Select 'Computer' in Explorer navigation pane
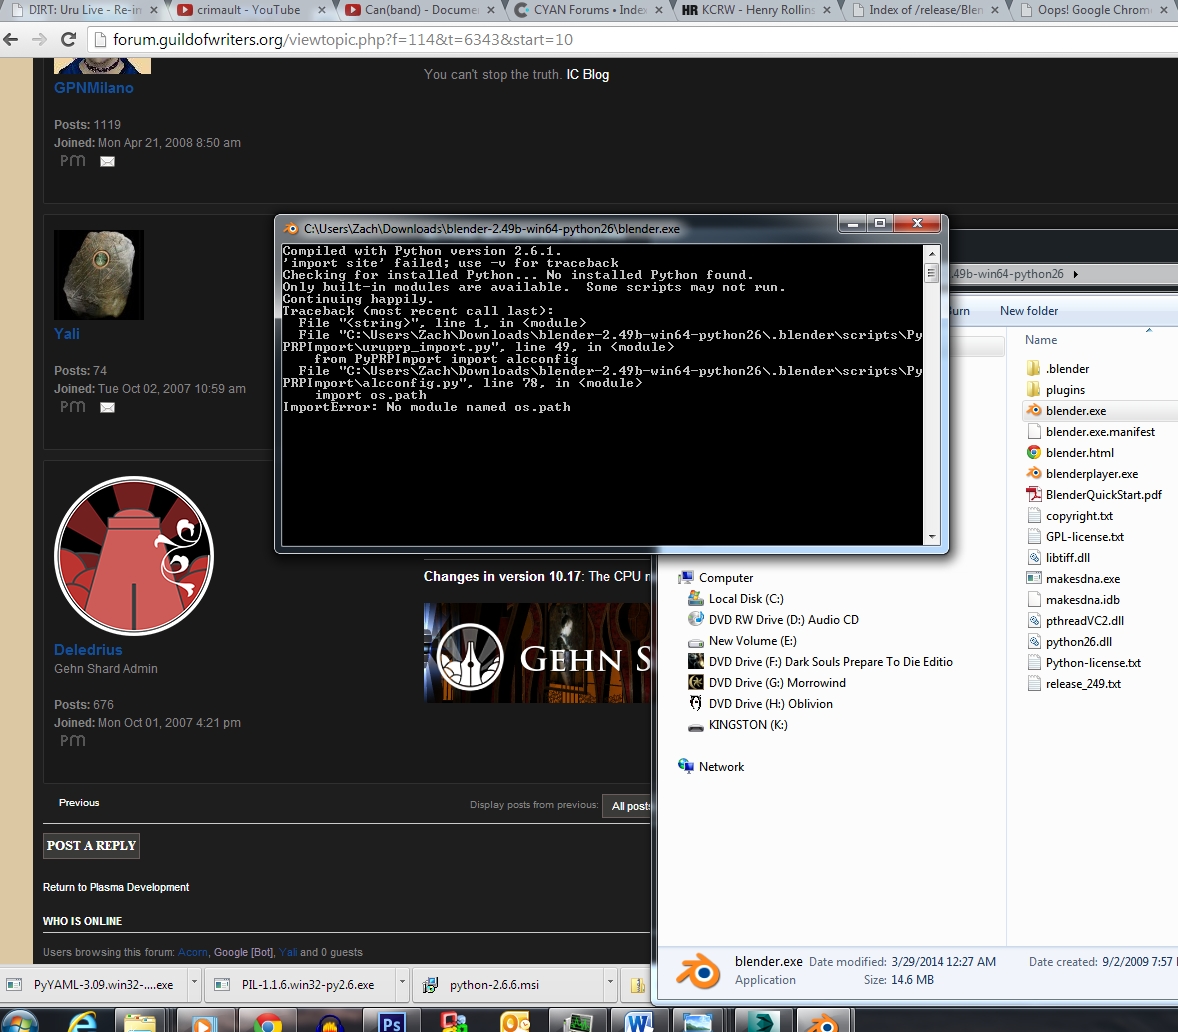The height and width of the screenshot is (1032, 1178). tap(726, 578)
